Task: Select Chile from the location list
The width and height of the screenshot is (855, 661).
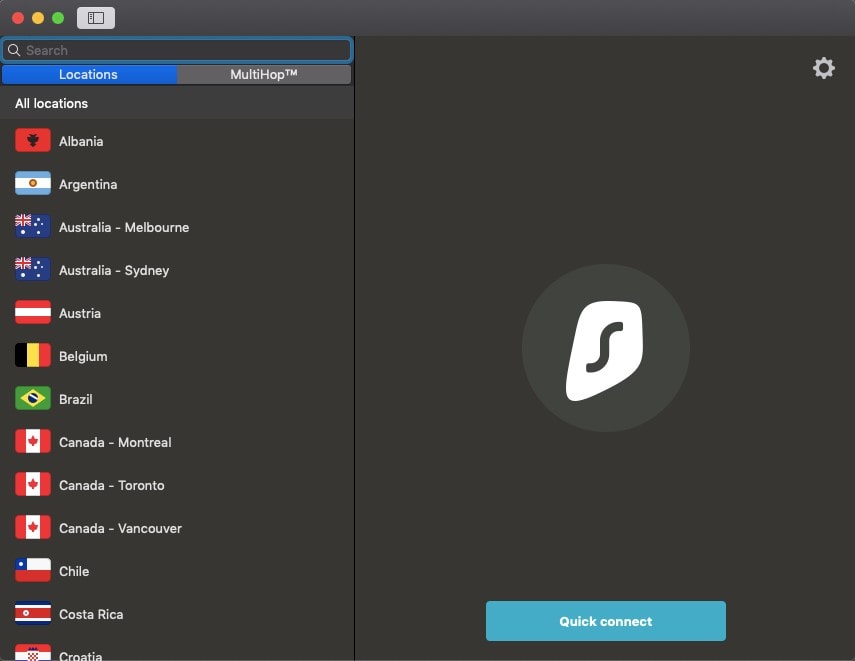Action: (x=177, y=571)
